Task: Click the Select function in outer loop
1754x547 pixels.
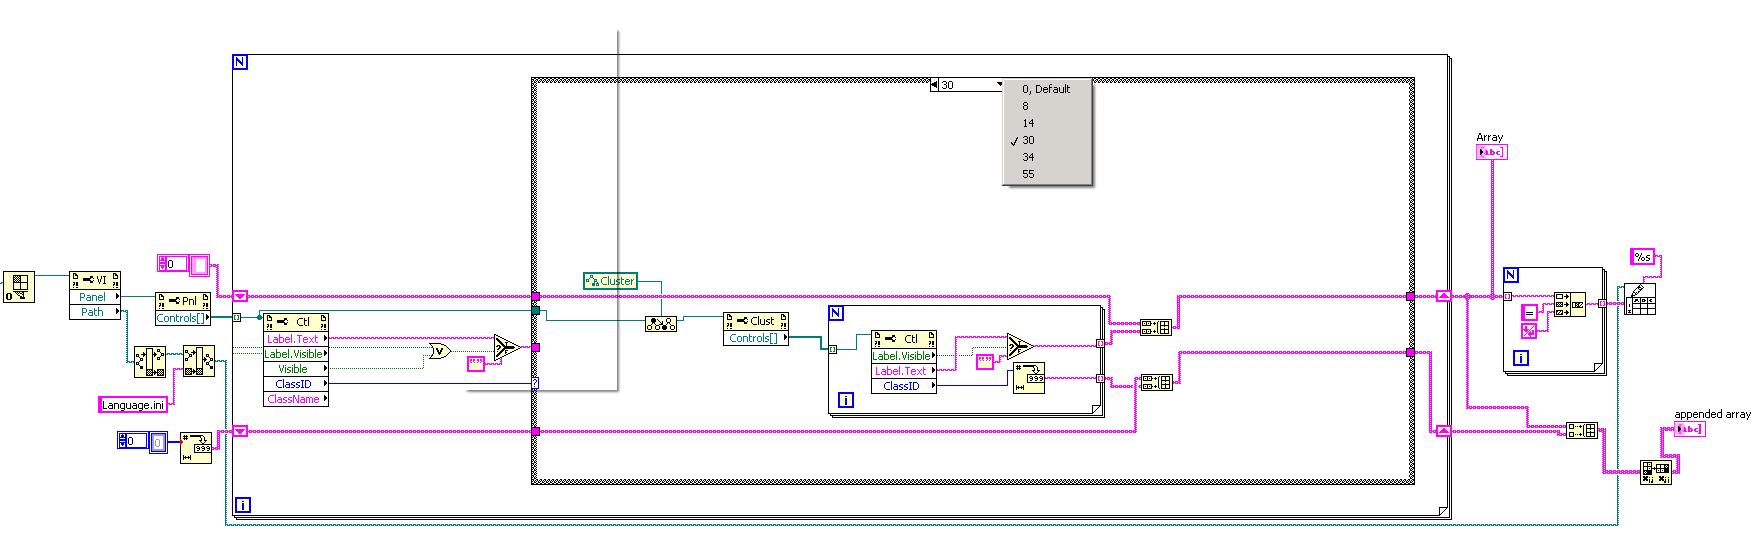Action: pos(506,348)
